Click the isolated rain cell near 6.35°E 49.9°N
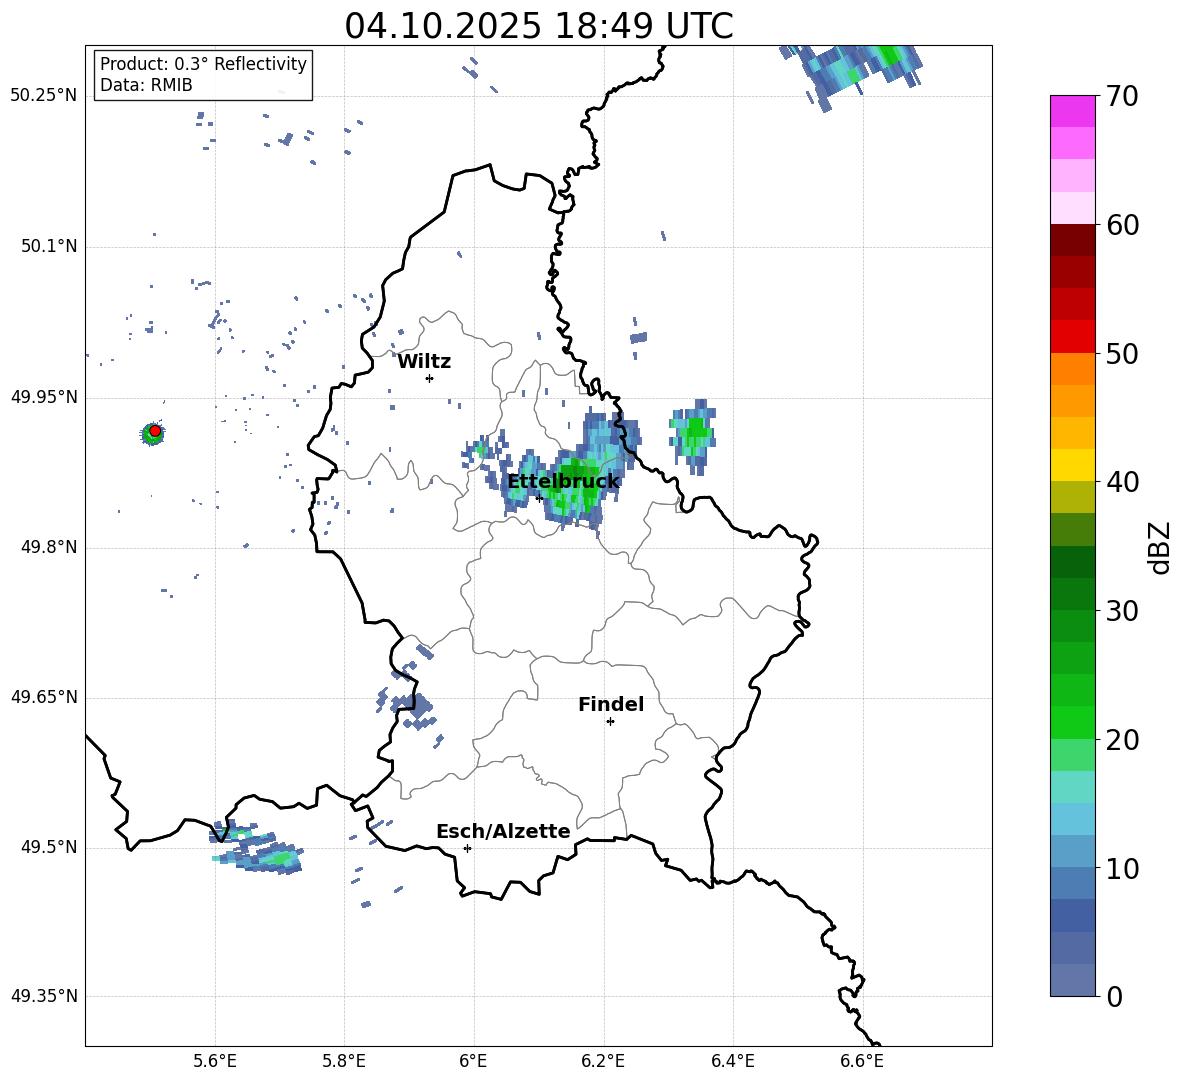Screen dimensions: 1184x1081 pyautogui.click(x=694, y=436)
